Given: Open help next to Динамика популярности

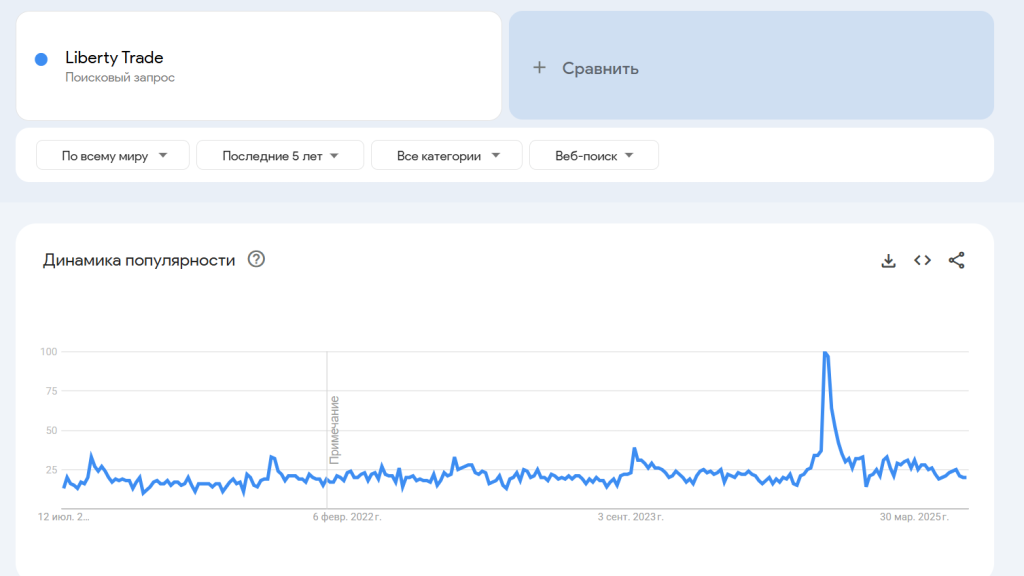Looking at the screenshot, I should pos(256,260).
